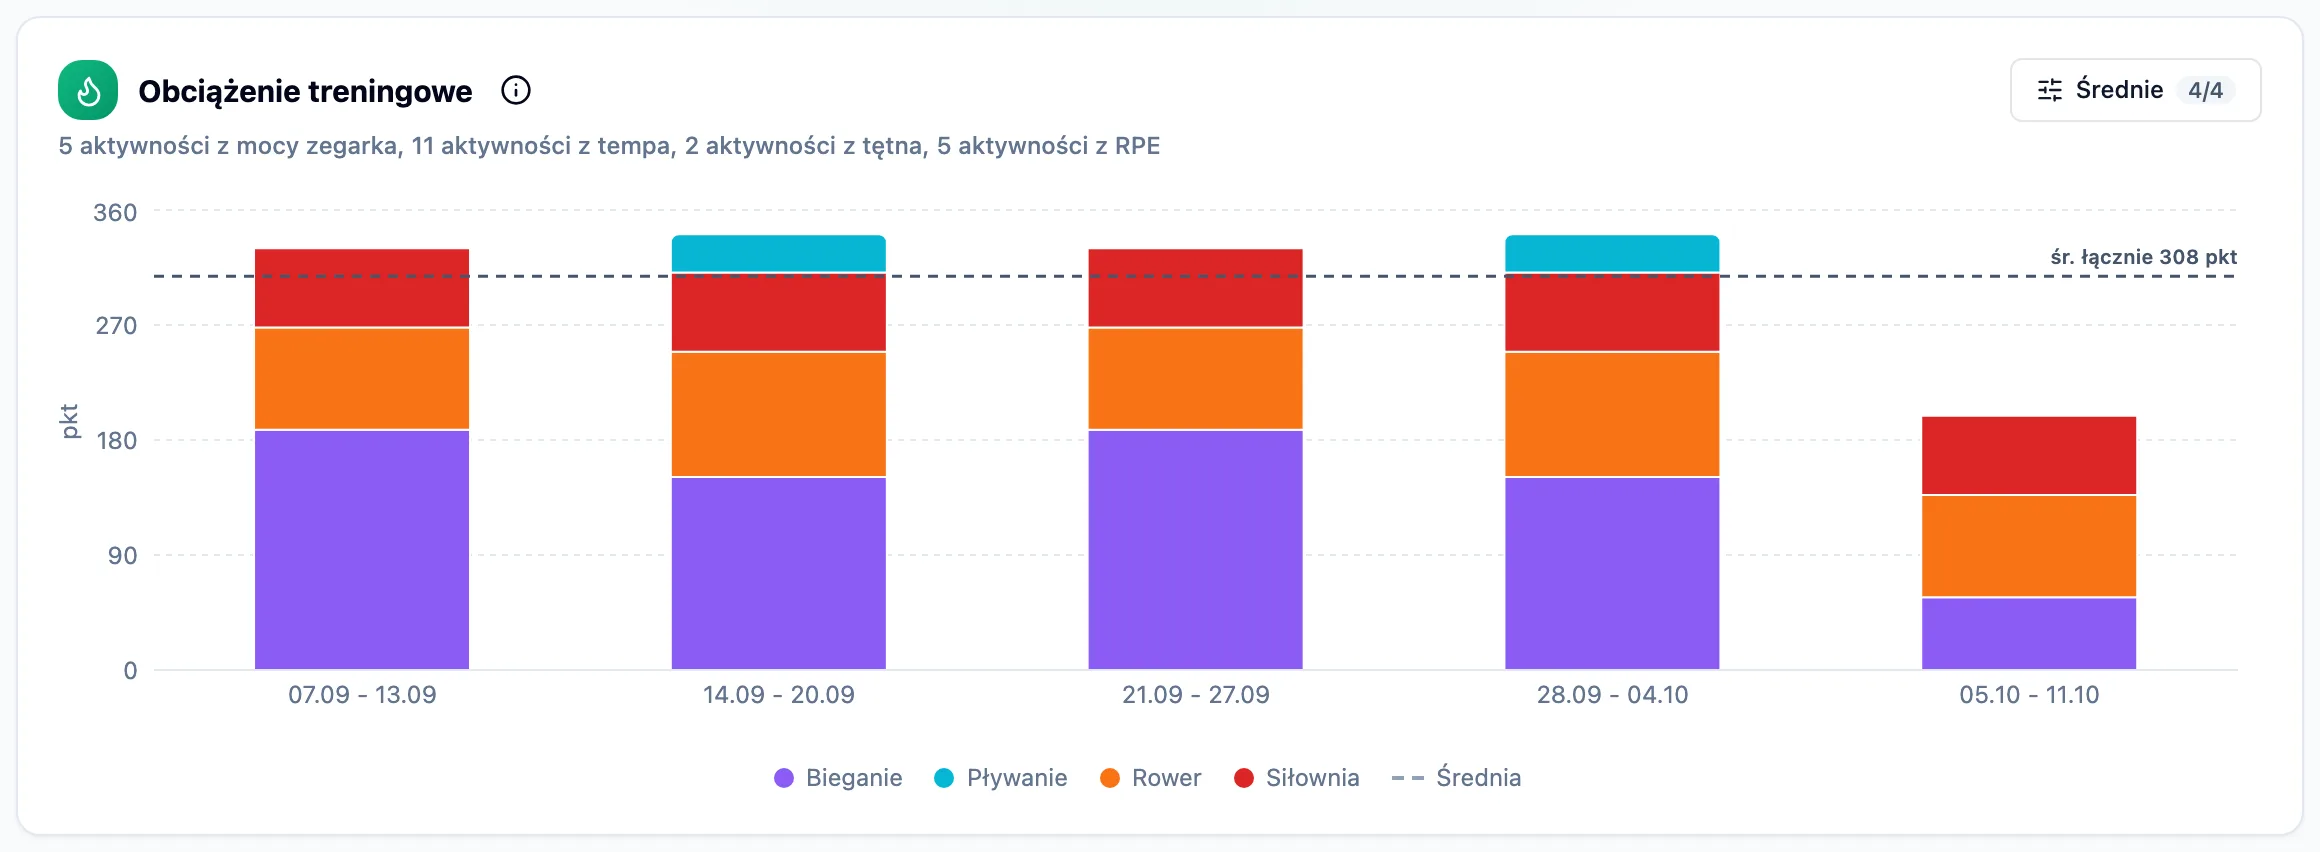Click the purple Bieganie segment for 21.09 - 27.09
The width and height of the screenshot is (2320, 852).
tap(1196, 550)
